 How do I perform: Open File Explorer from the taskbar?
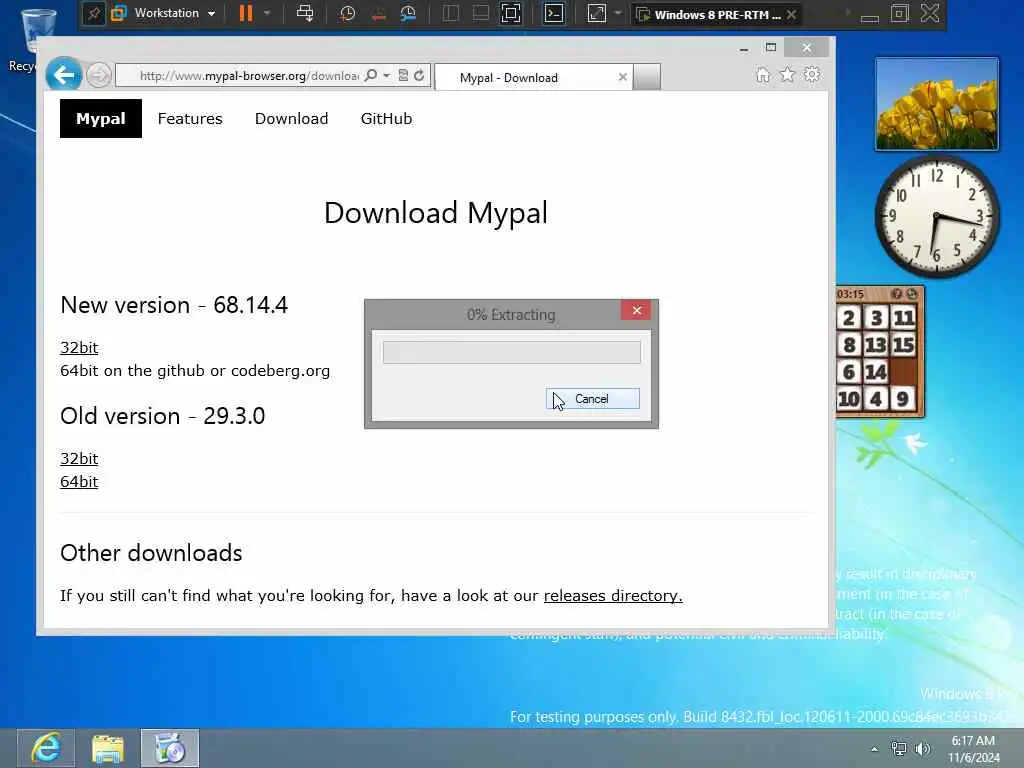tap(108, 748)
